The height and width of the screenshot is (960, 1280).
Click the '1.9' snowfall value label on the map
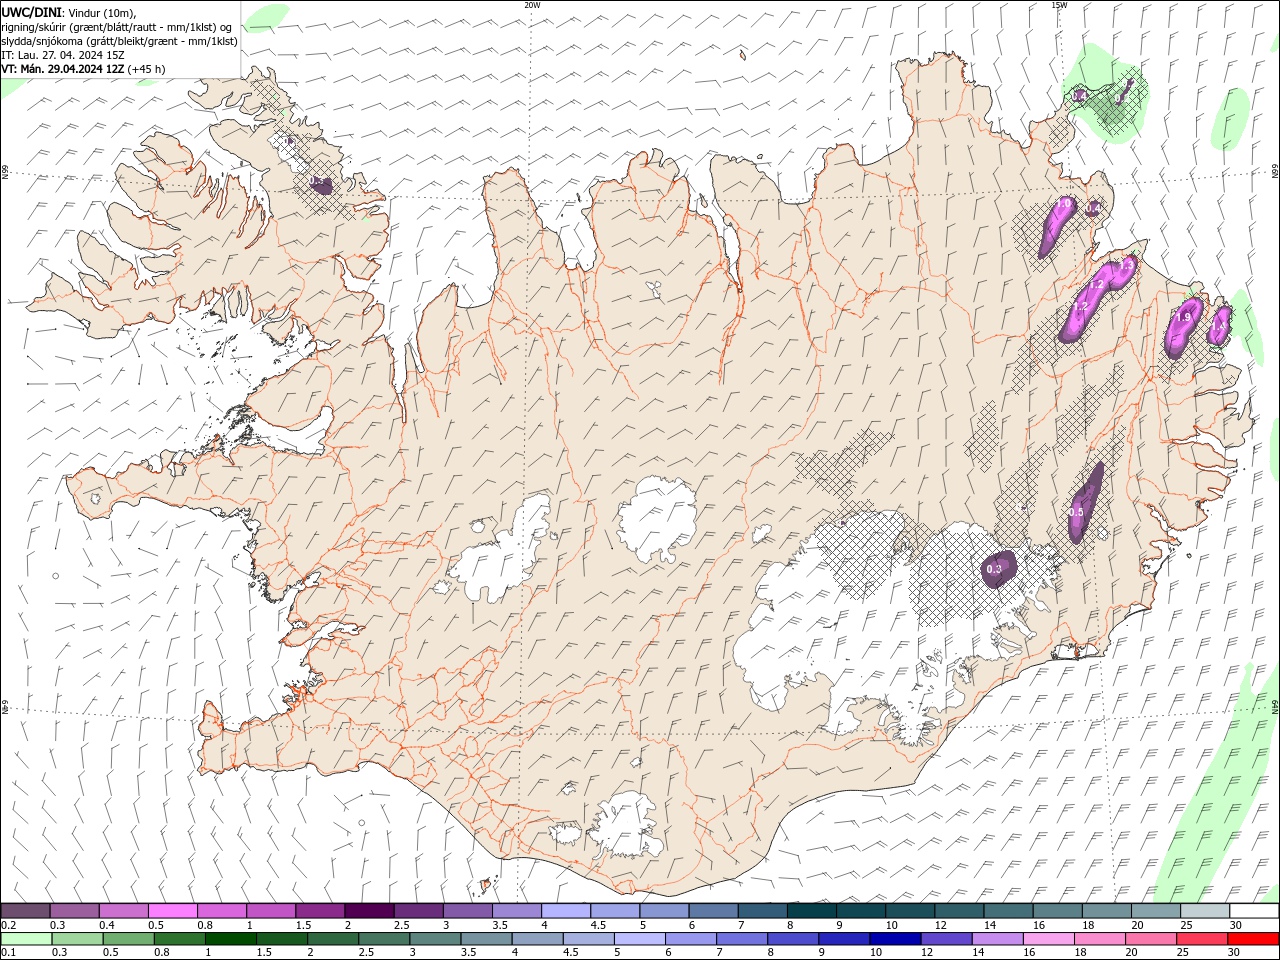1184,317
